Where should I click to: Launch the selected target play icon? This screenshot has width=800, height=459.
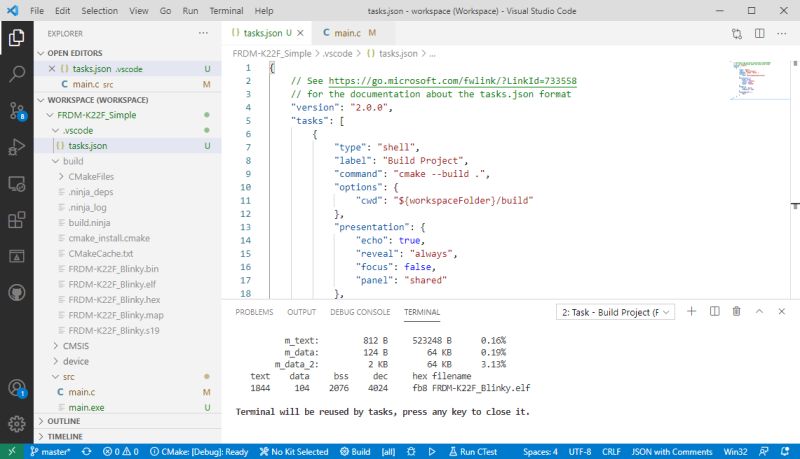click(432, 451)
